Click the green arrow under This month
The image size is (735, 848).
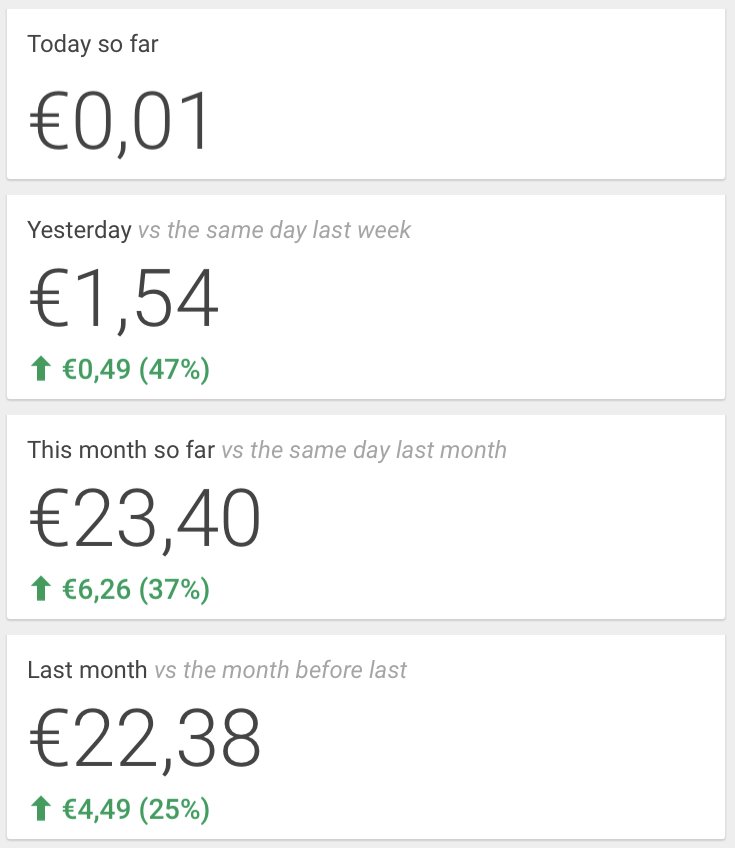[41, 589]
